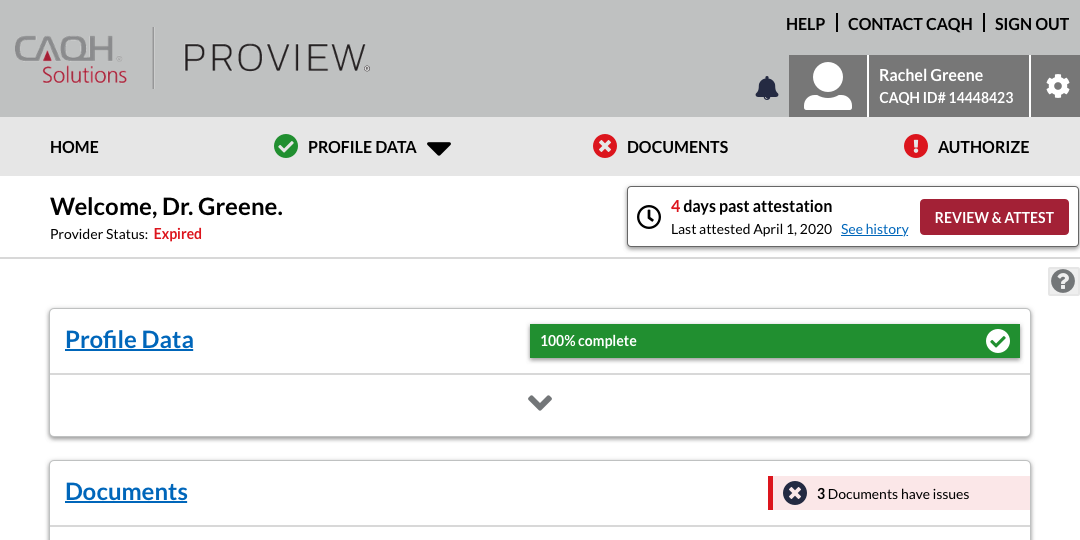Click the green checkmark beside Profile Data tab
This screenshot has height=540, width=1080.
(286, 147)
